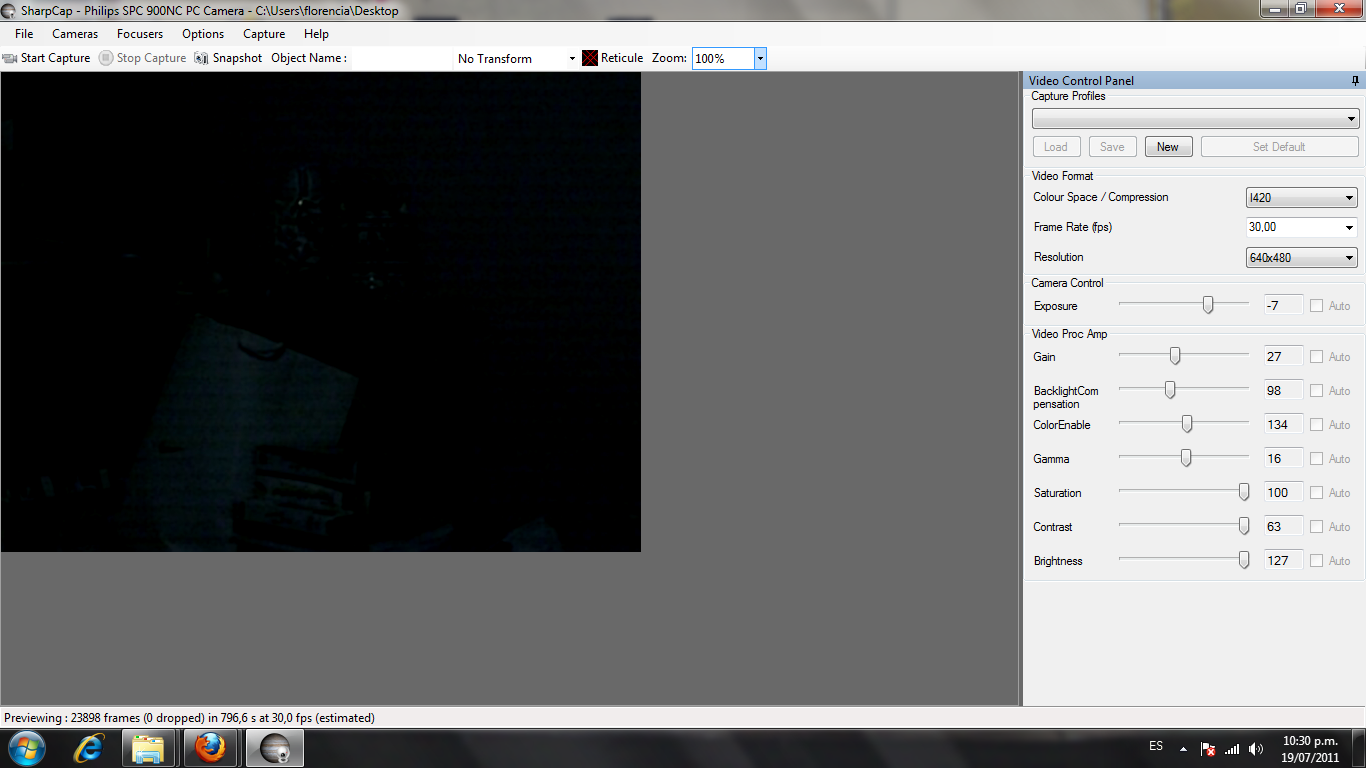Click the Stop Capture toolbar button
This screenshot has height=768, width=1366.
click(143, 58)
